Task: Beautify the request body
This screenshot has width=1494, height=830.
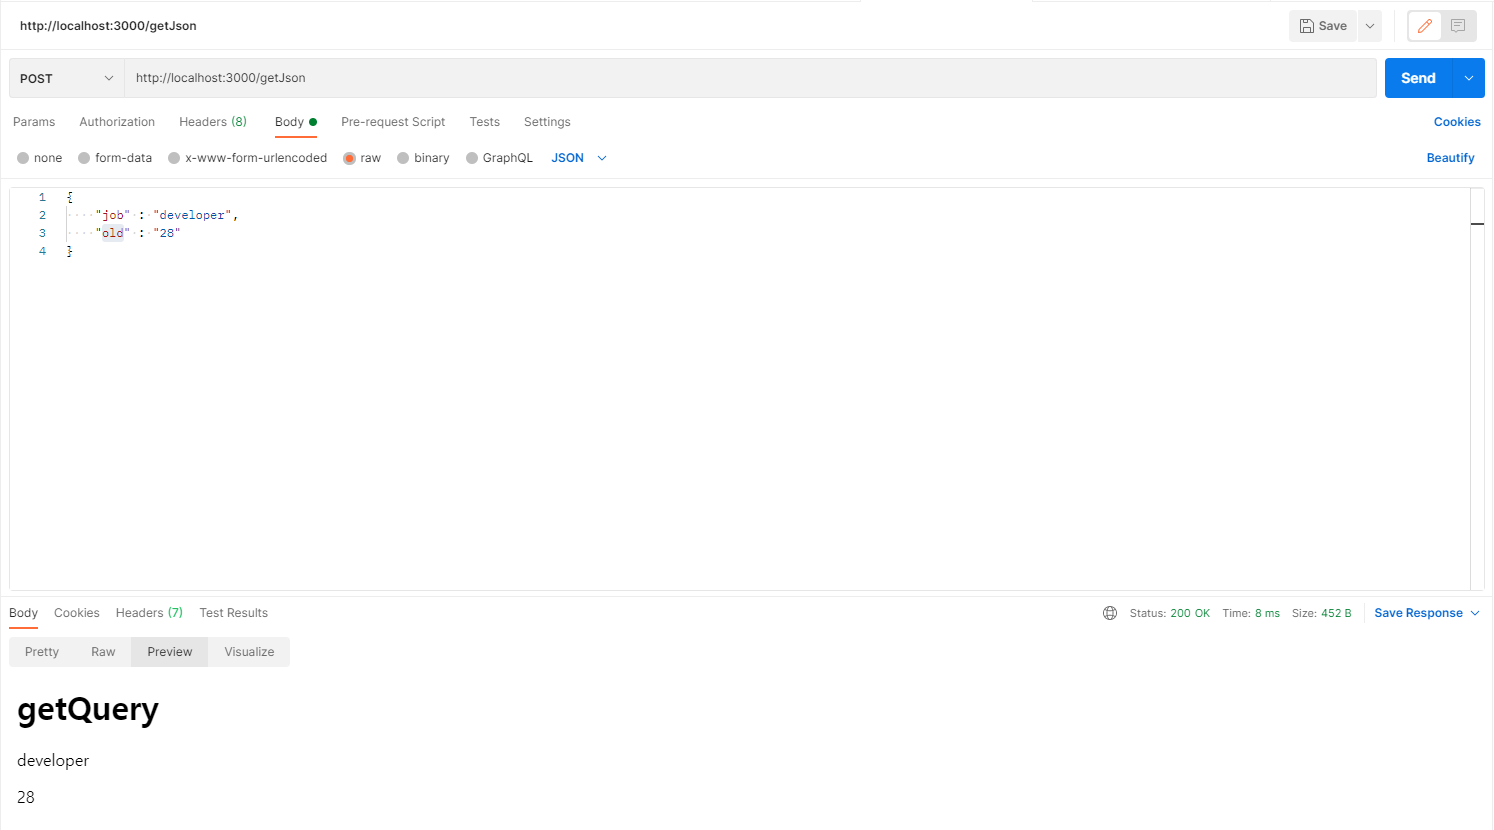Action: coord(1450,158)
